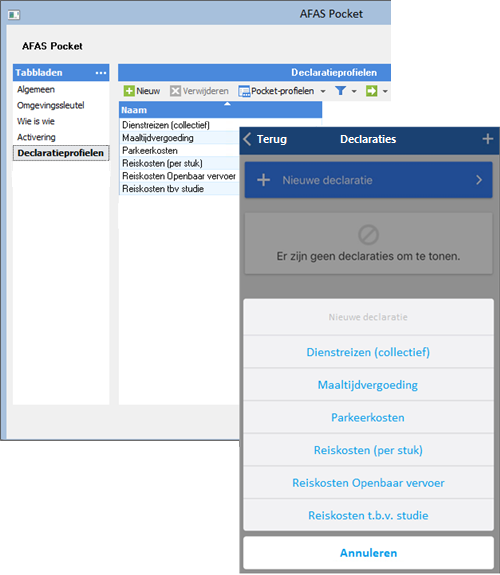Viewport: 500px width, 575px height.
Task: Choose Maaltijdvergoeding in the action sheet
Action: pyautogui.click(x=368, y=385)
